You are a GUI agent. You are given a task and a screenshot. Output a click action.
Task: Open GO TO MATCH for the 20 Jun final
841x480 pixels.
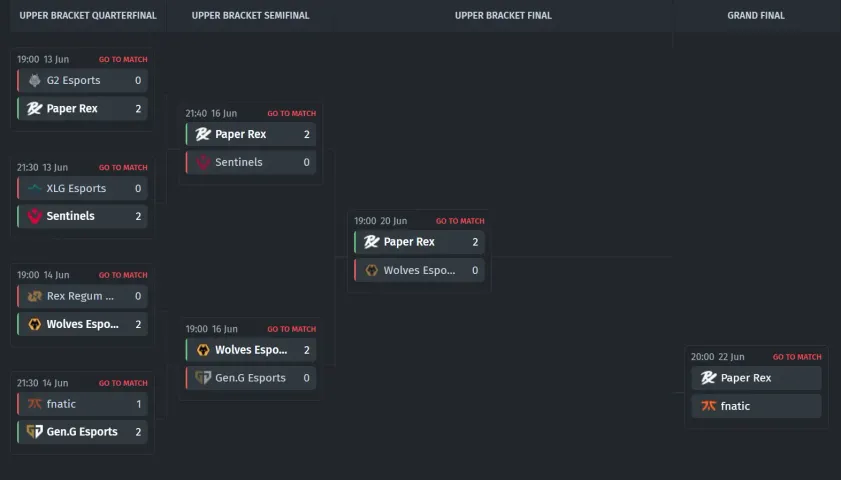[x=460, y=221]
